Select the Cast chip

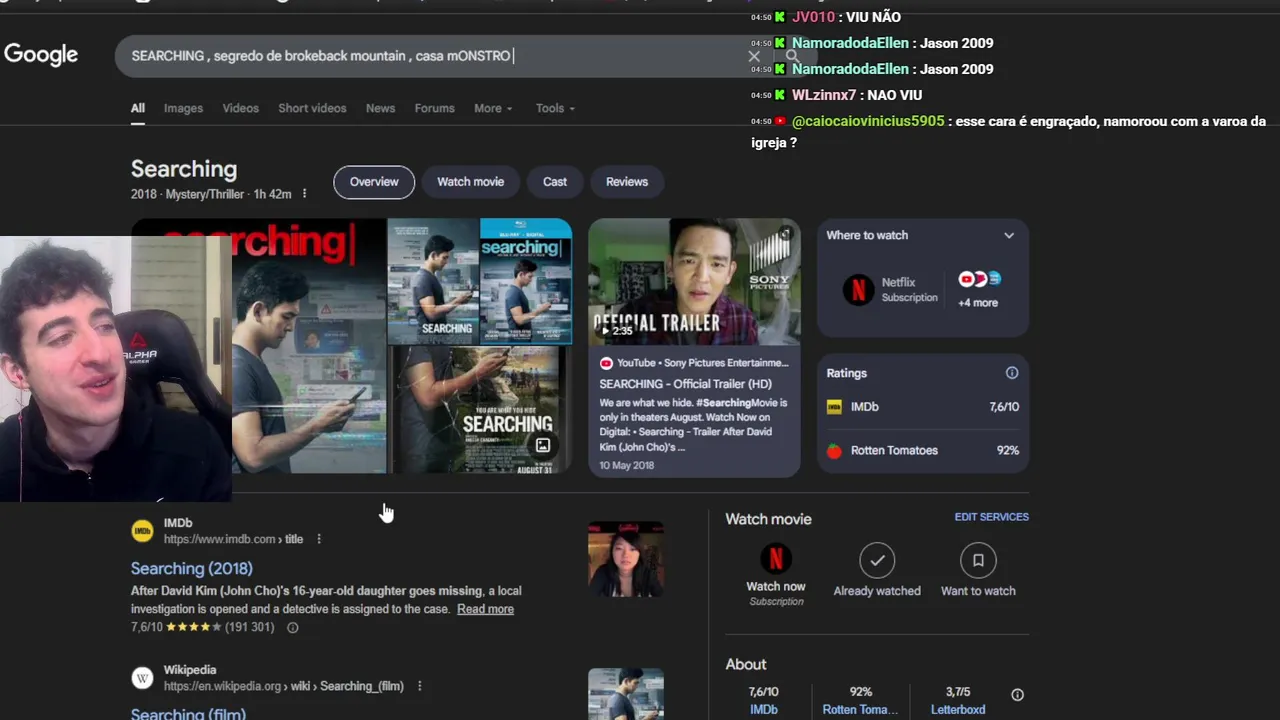(555, 182)
